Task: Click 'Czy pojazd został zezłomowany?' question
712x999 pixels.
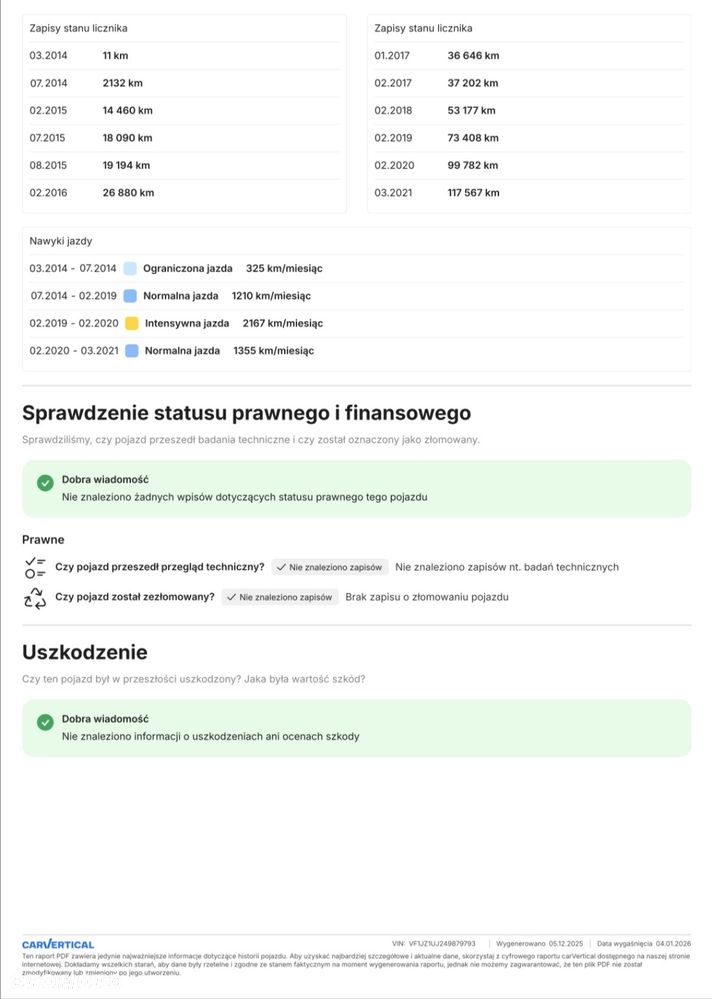Action: tap(135, 597)
